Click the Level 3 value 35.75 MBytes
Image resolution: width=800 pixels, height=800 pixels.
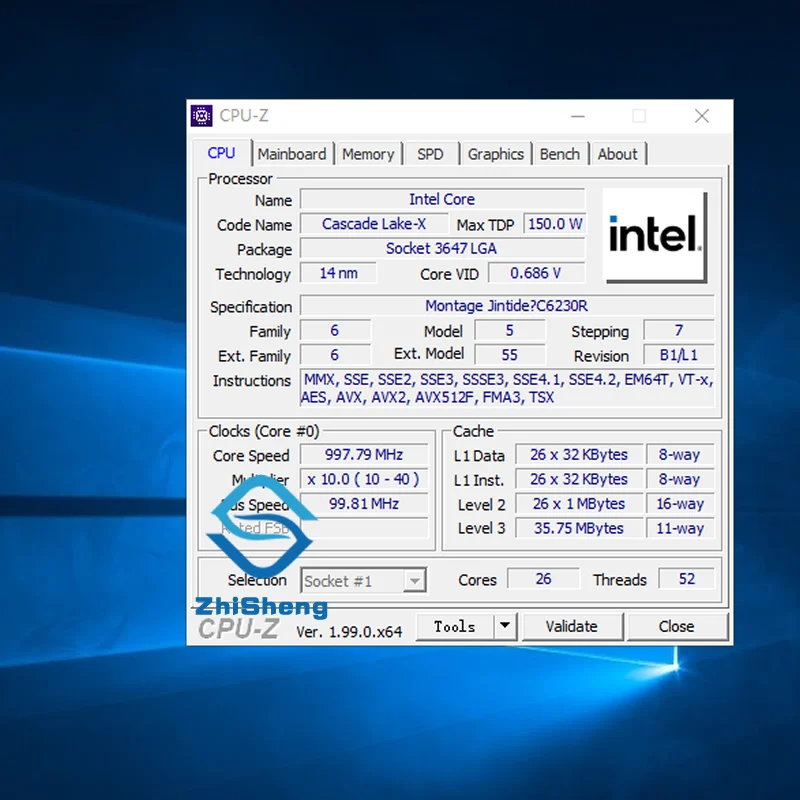(x=579, y=528)
